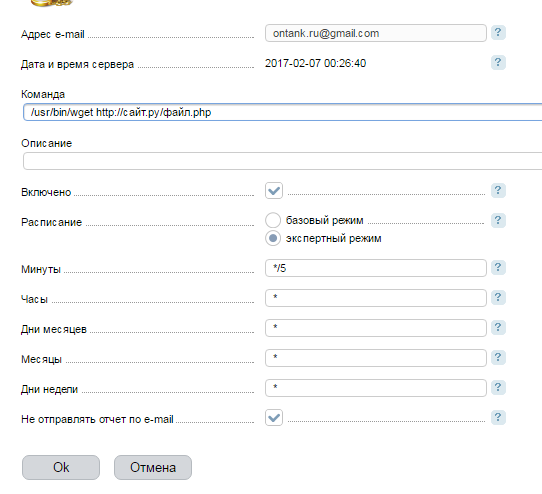542x494 pixels.
Task: Click the Адрес e-mail input field
Action: [376, 33]
